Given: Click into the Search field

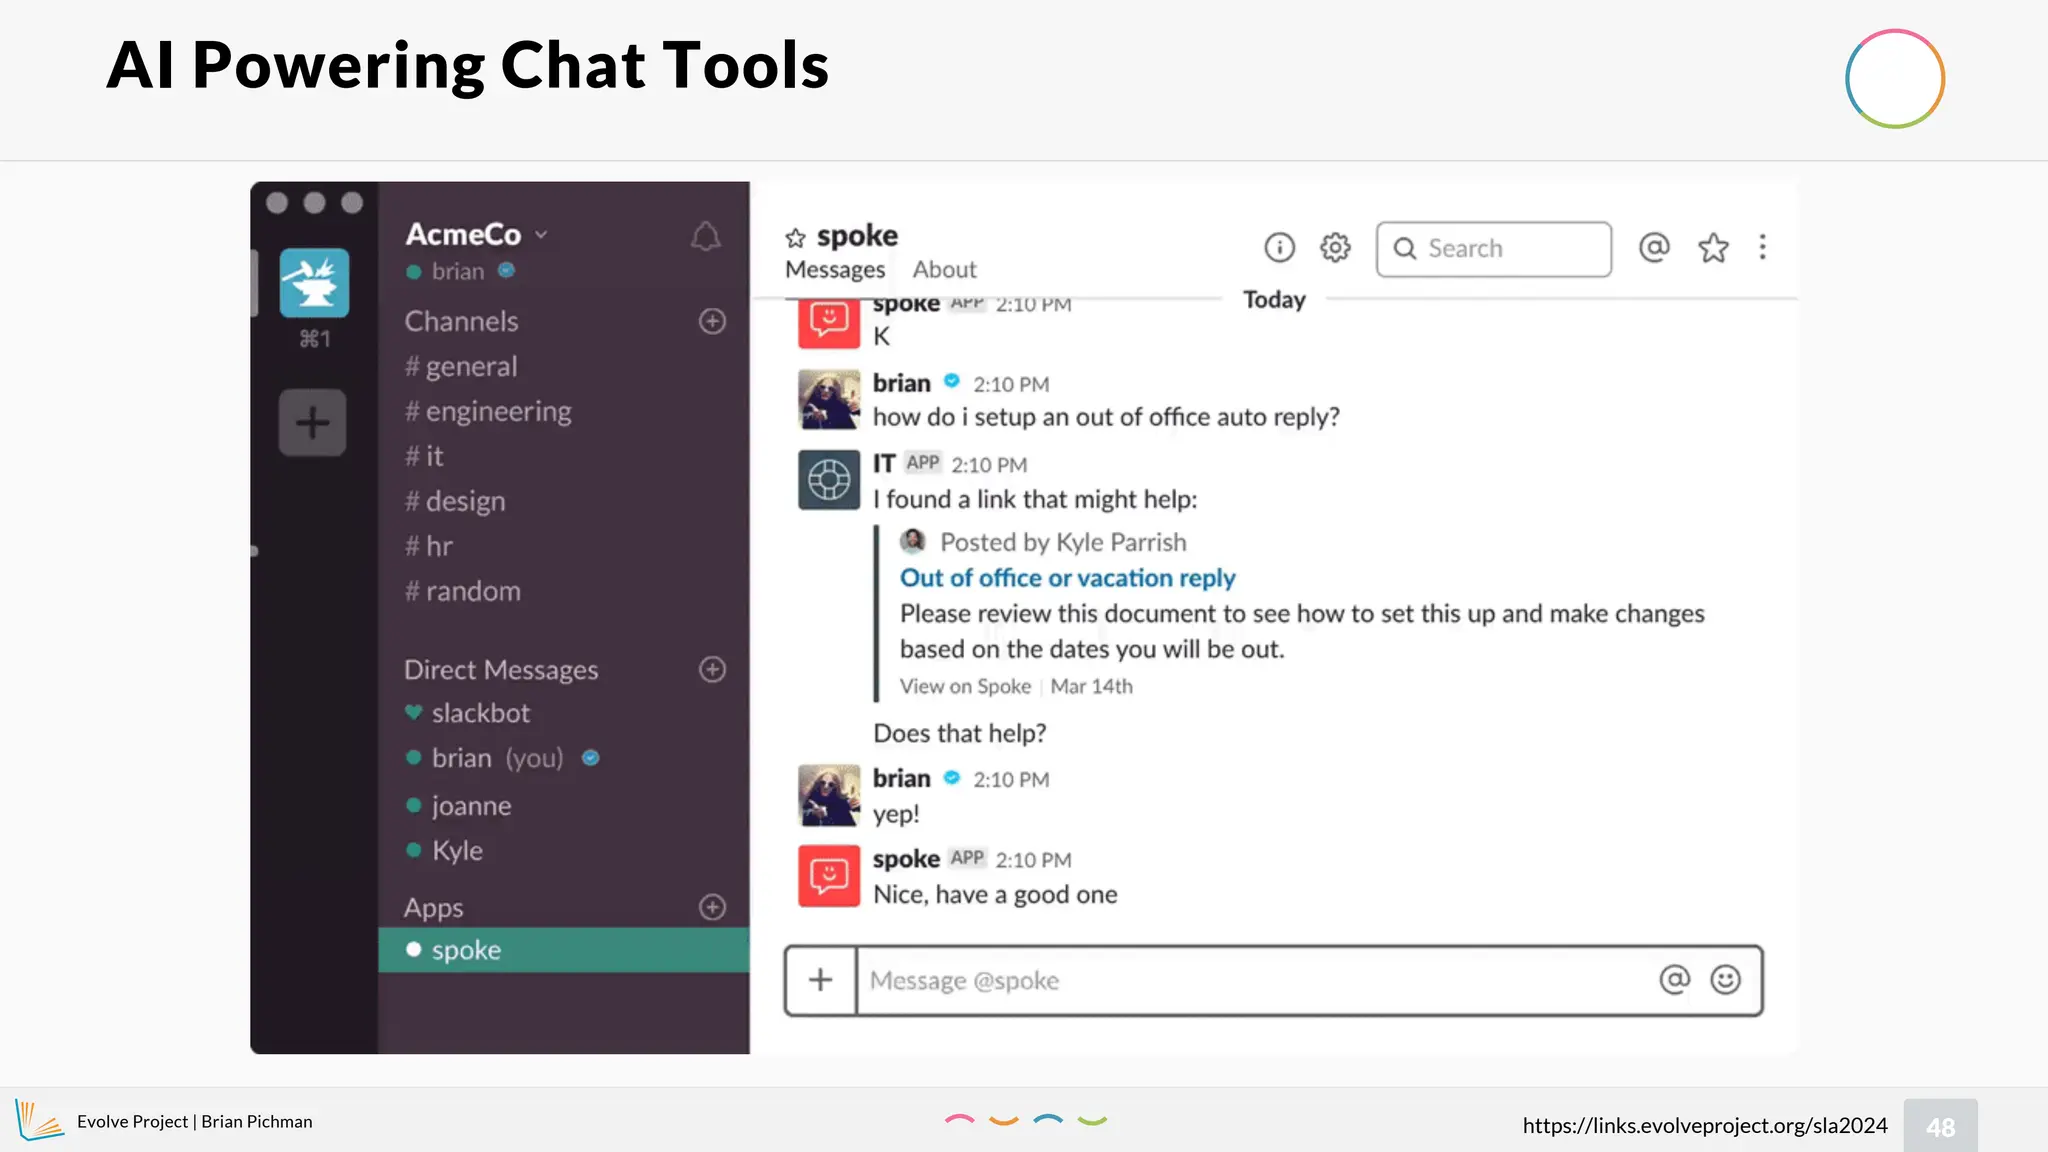Looking at the screenshot, I should click(x=1494, y=249).
